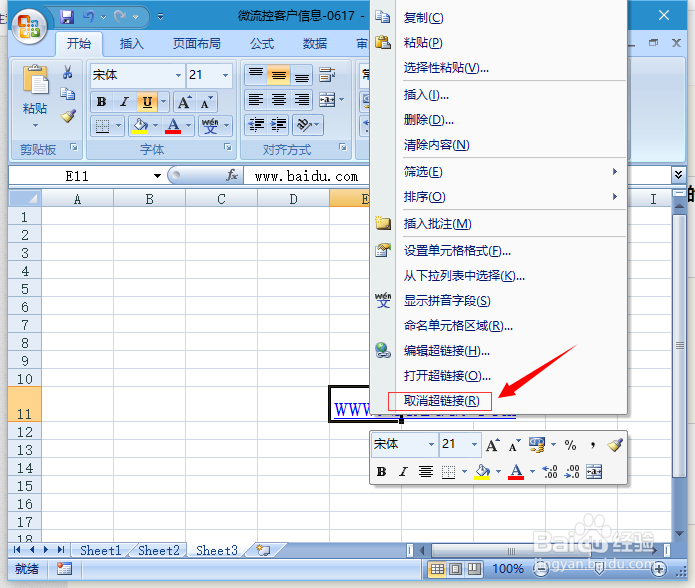
Task: Set bottom vertical alignment
Action: [302, 74]
